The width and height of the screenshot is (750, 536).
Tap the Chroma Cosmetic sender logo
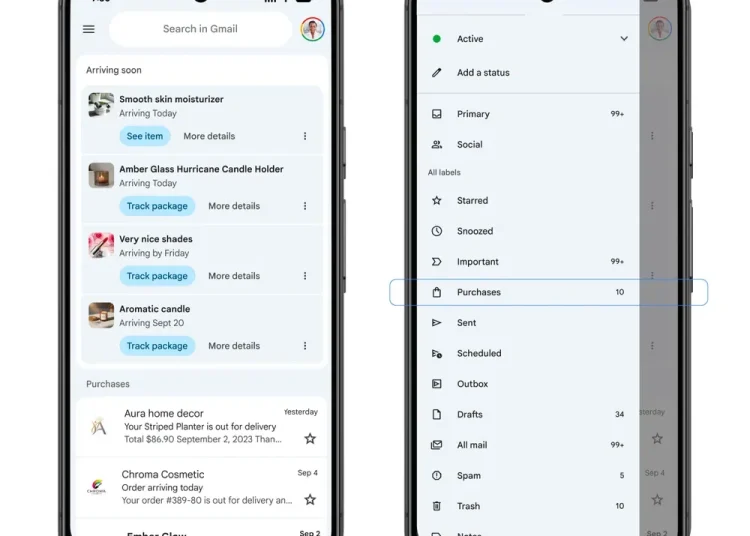96,486
